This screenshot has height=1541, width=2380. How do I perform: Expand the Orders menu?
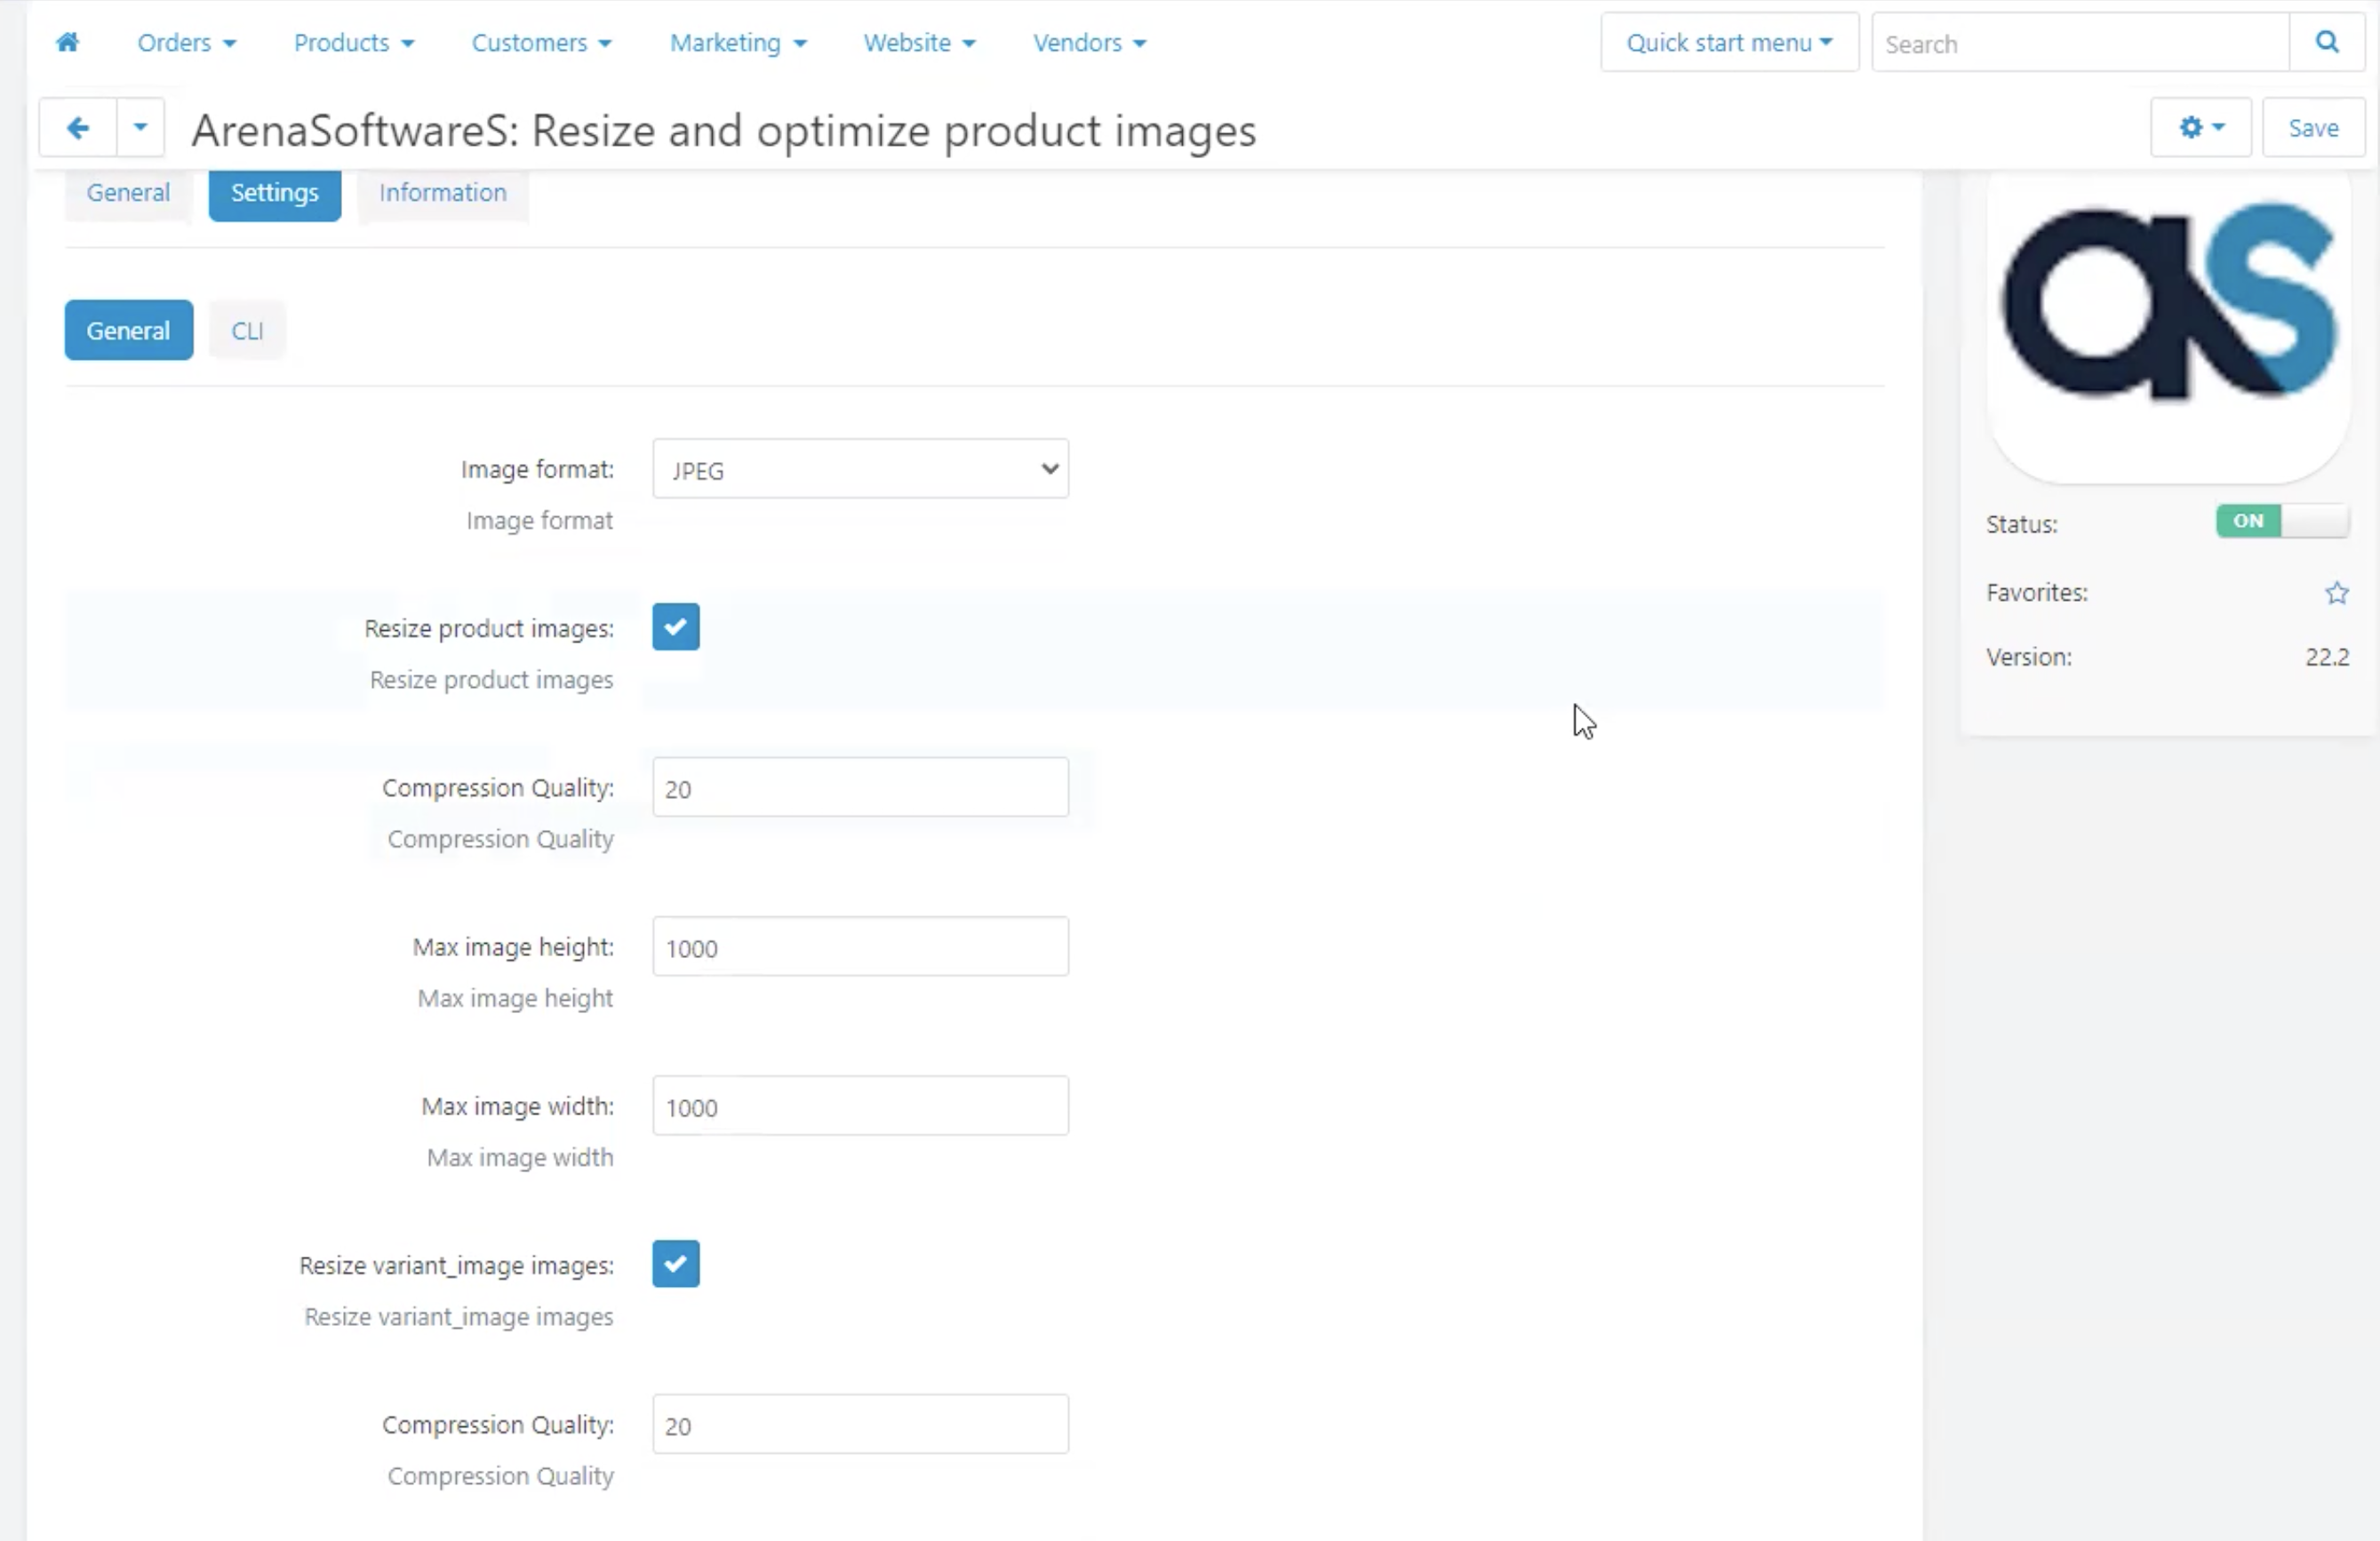coord(186,43)
